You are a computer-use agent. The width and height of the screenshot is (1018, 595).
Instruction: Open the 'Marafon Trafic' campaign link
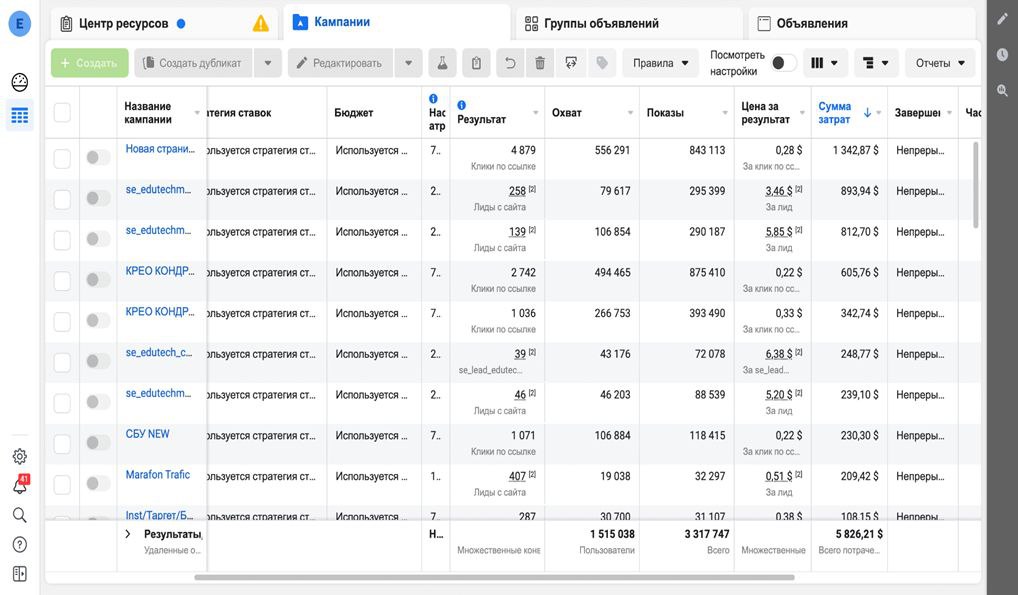coord(158,475)
